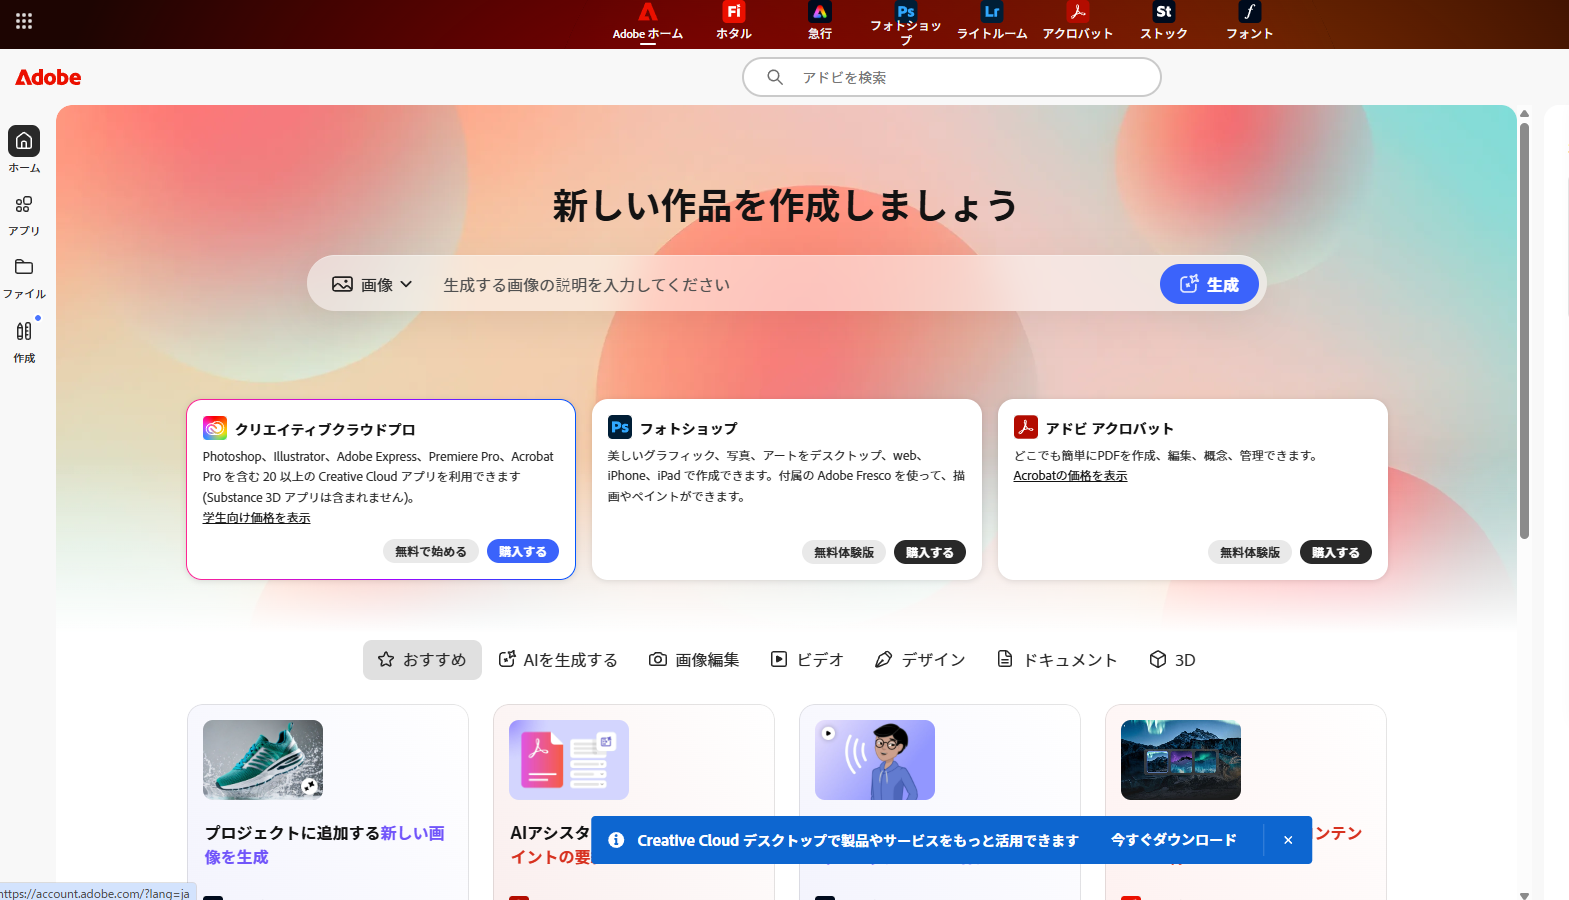Open Adobe Stock shortcut icon
The height and width of the screenshot is (900, 1569).
pyautogui.click(x=1163, y=14)
